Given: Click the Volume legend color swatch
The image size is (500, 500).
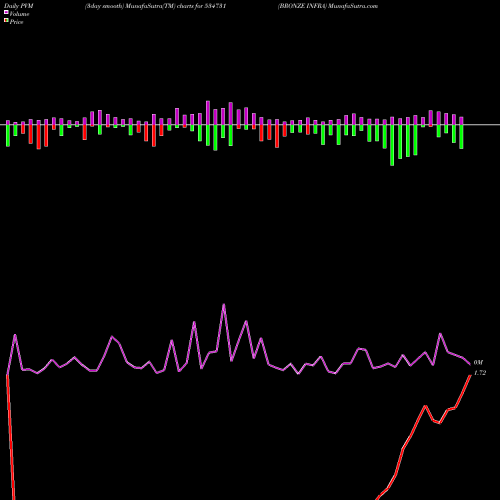Looking at the screenshot, I should click(6, 13).
